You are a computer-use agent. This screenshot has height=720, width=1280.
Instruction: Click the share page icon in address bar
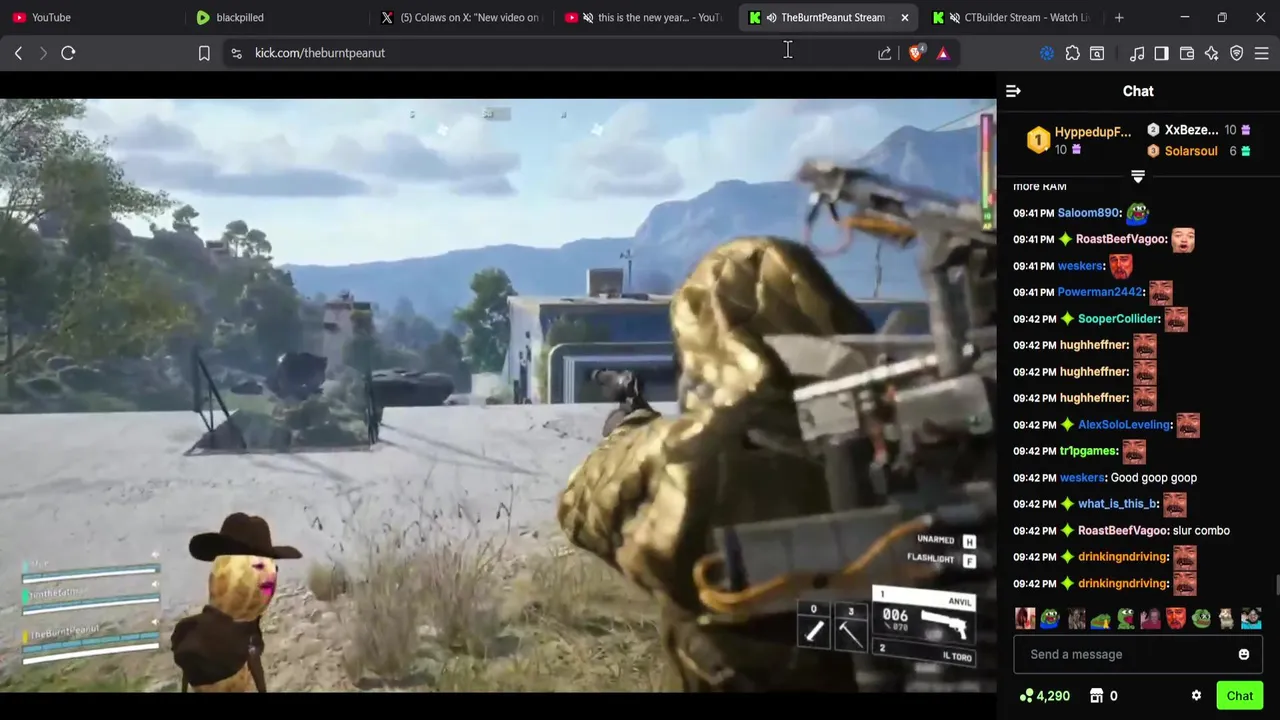click(x=885, y=53)
